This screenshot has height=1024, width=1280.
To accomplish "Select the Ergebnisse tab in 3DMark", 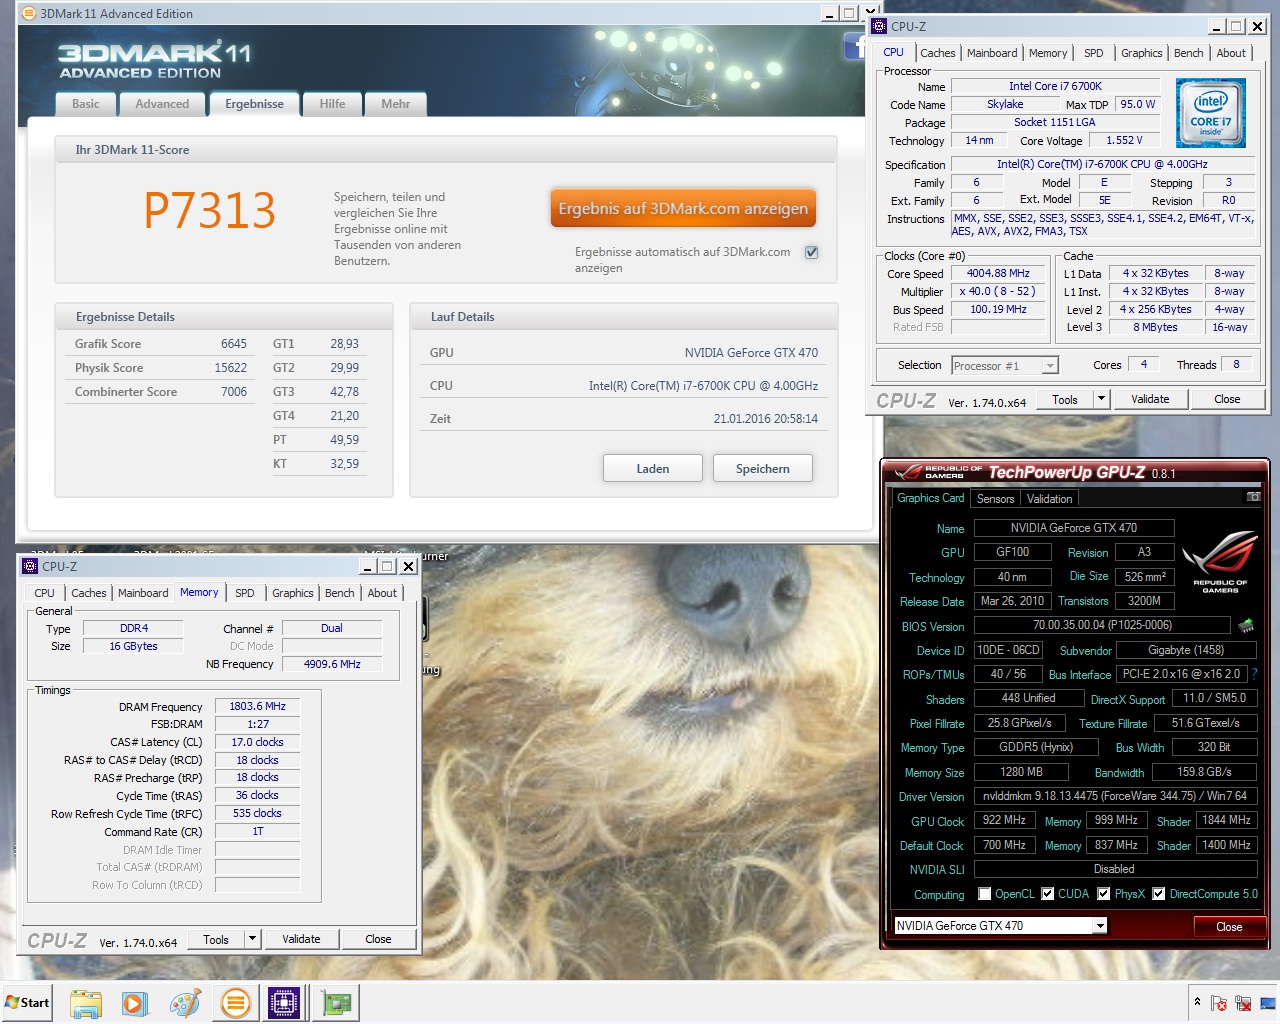I will click(x=254, y=104).
